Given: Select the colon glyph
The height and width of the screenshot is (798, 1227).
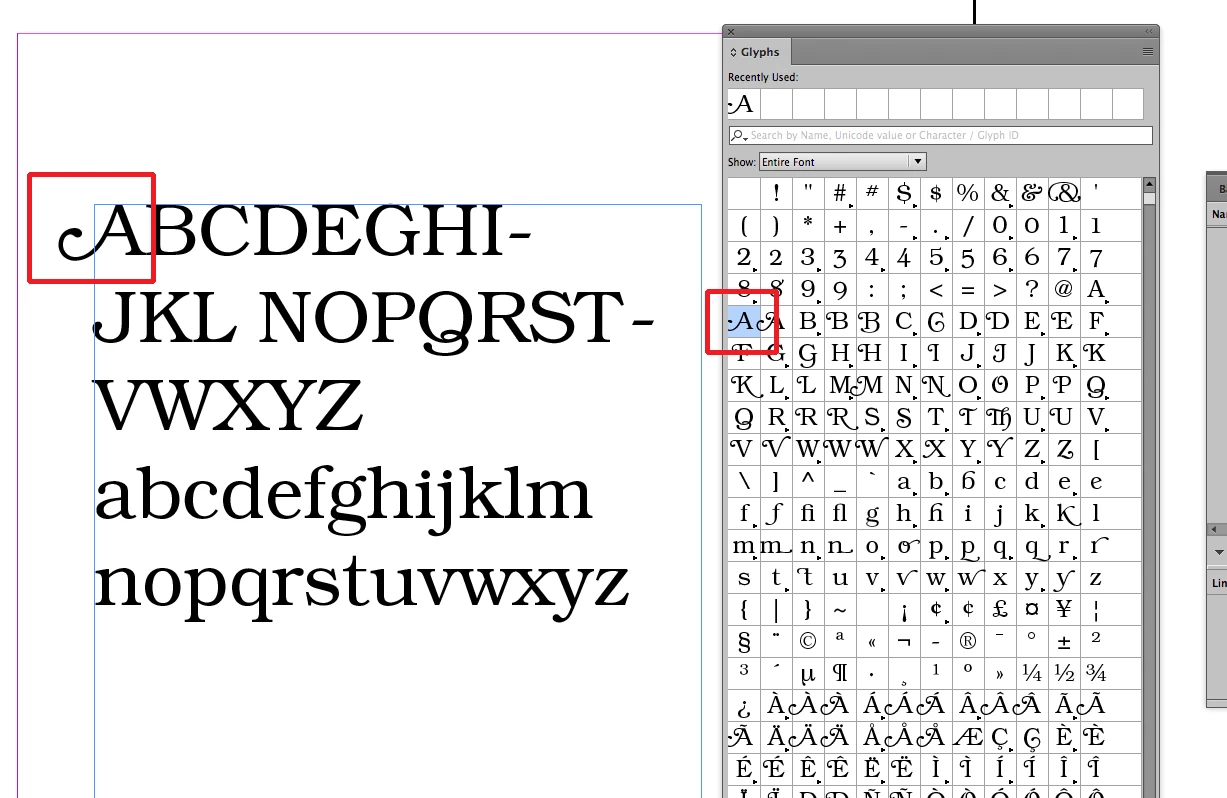Looking at the screenshot, I should click(871, 290).
